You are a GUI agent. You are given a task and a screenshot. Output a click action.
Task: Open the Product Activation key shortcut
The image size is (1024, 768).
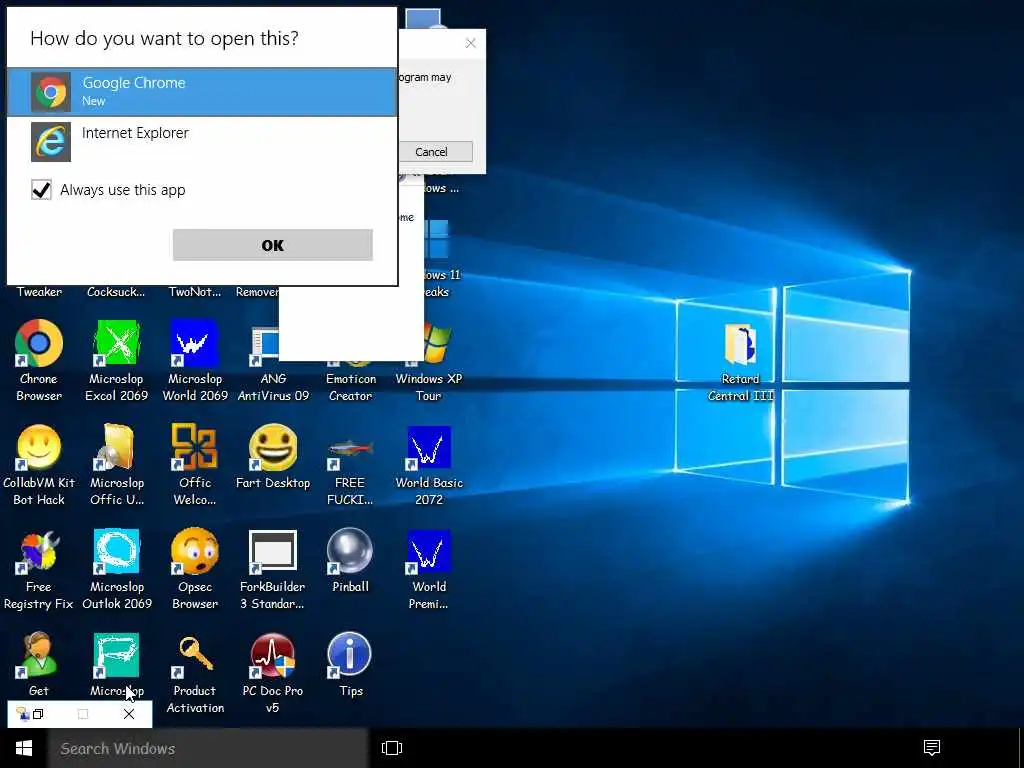tap(195, 673)
